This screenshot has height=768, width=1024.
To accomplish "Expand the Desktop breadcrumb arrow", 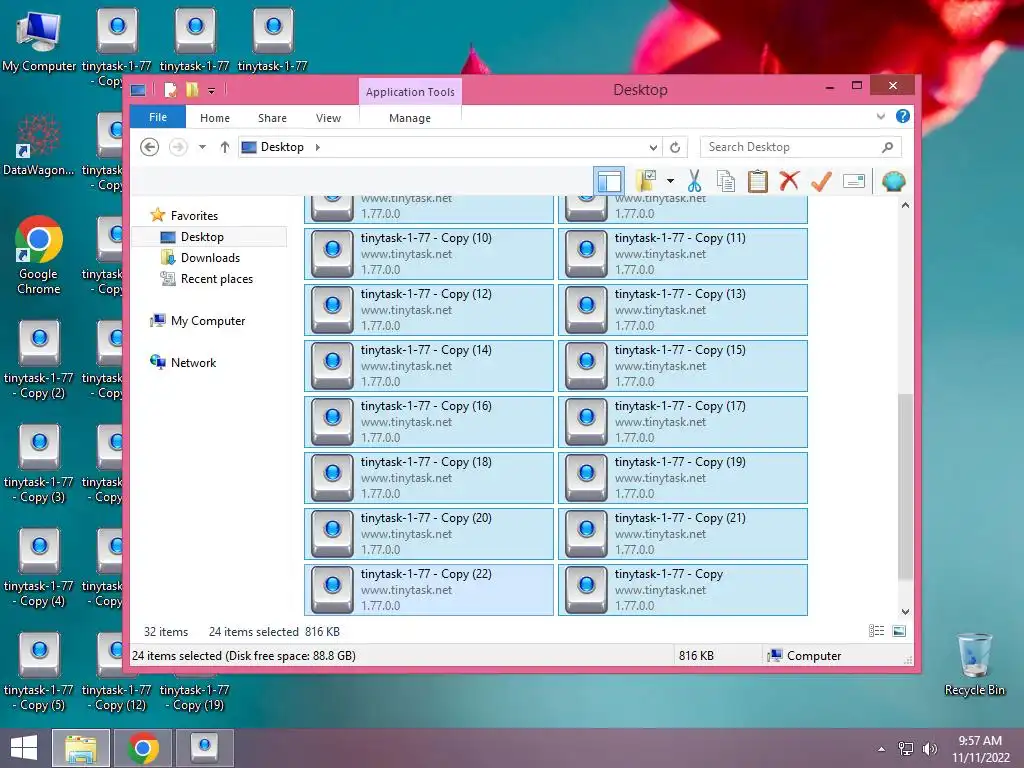I will 317,147.
